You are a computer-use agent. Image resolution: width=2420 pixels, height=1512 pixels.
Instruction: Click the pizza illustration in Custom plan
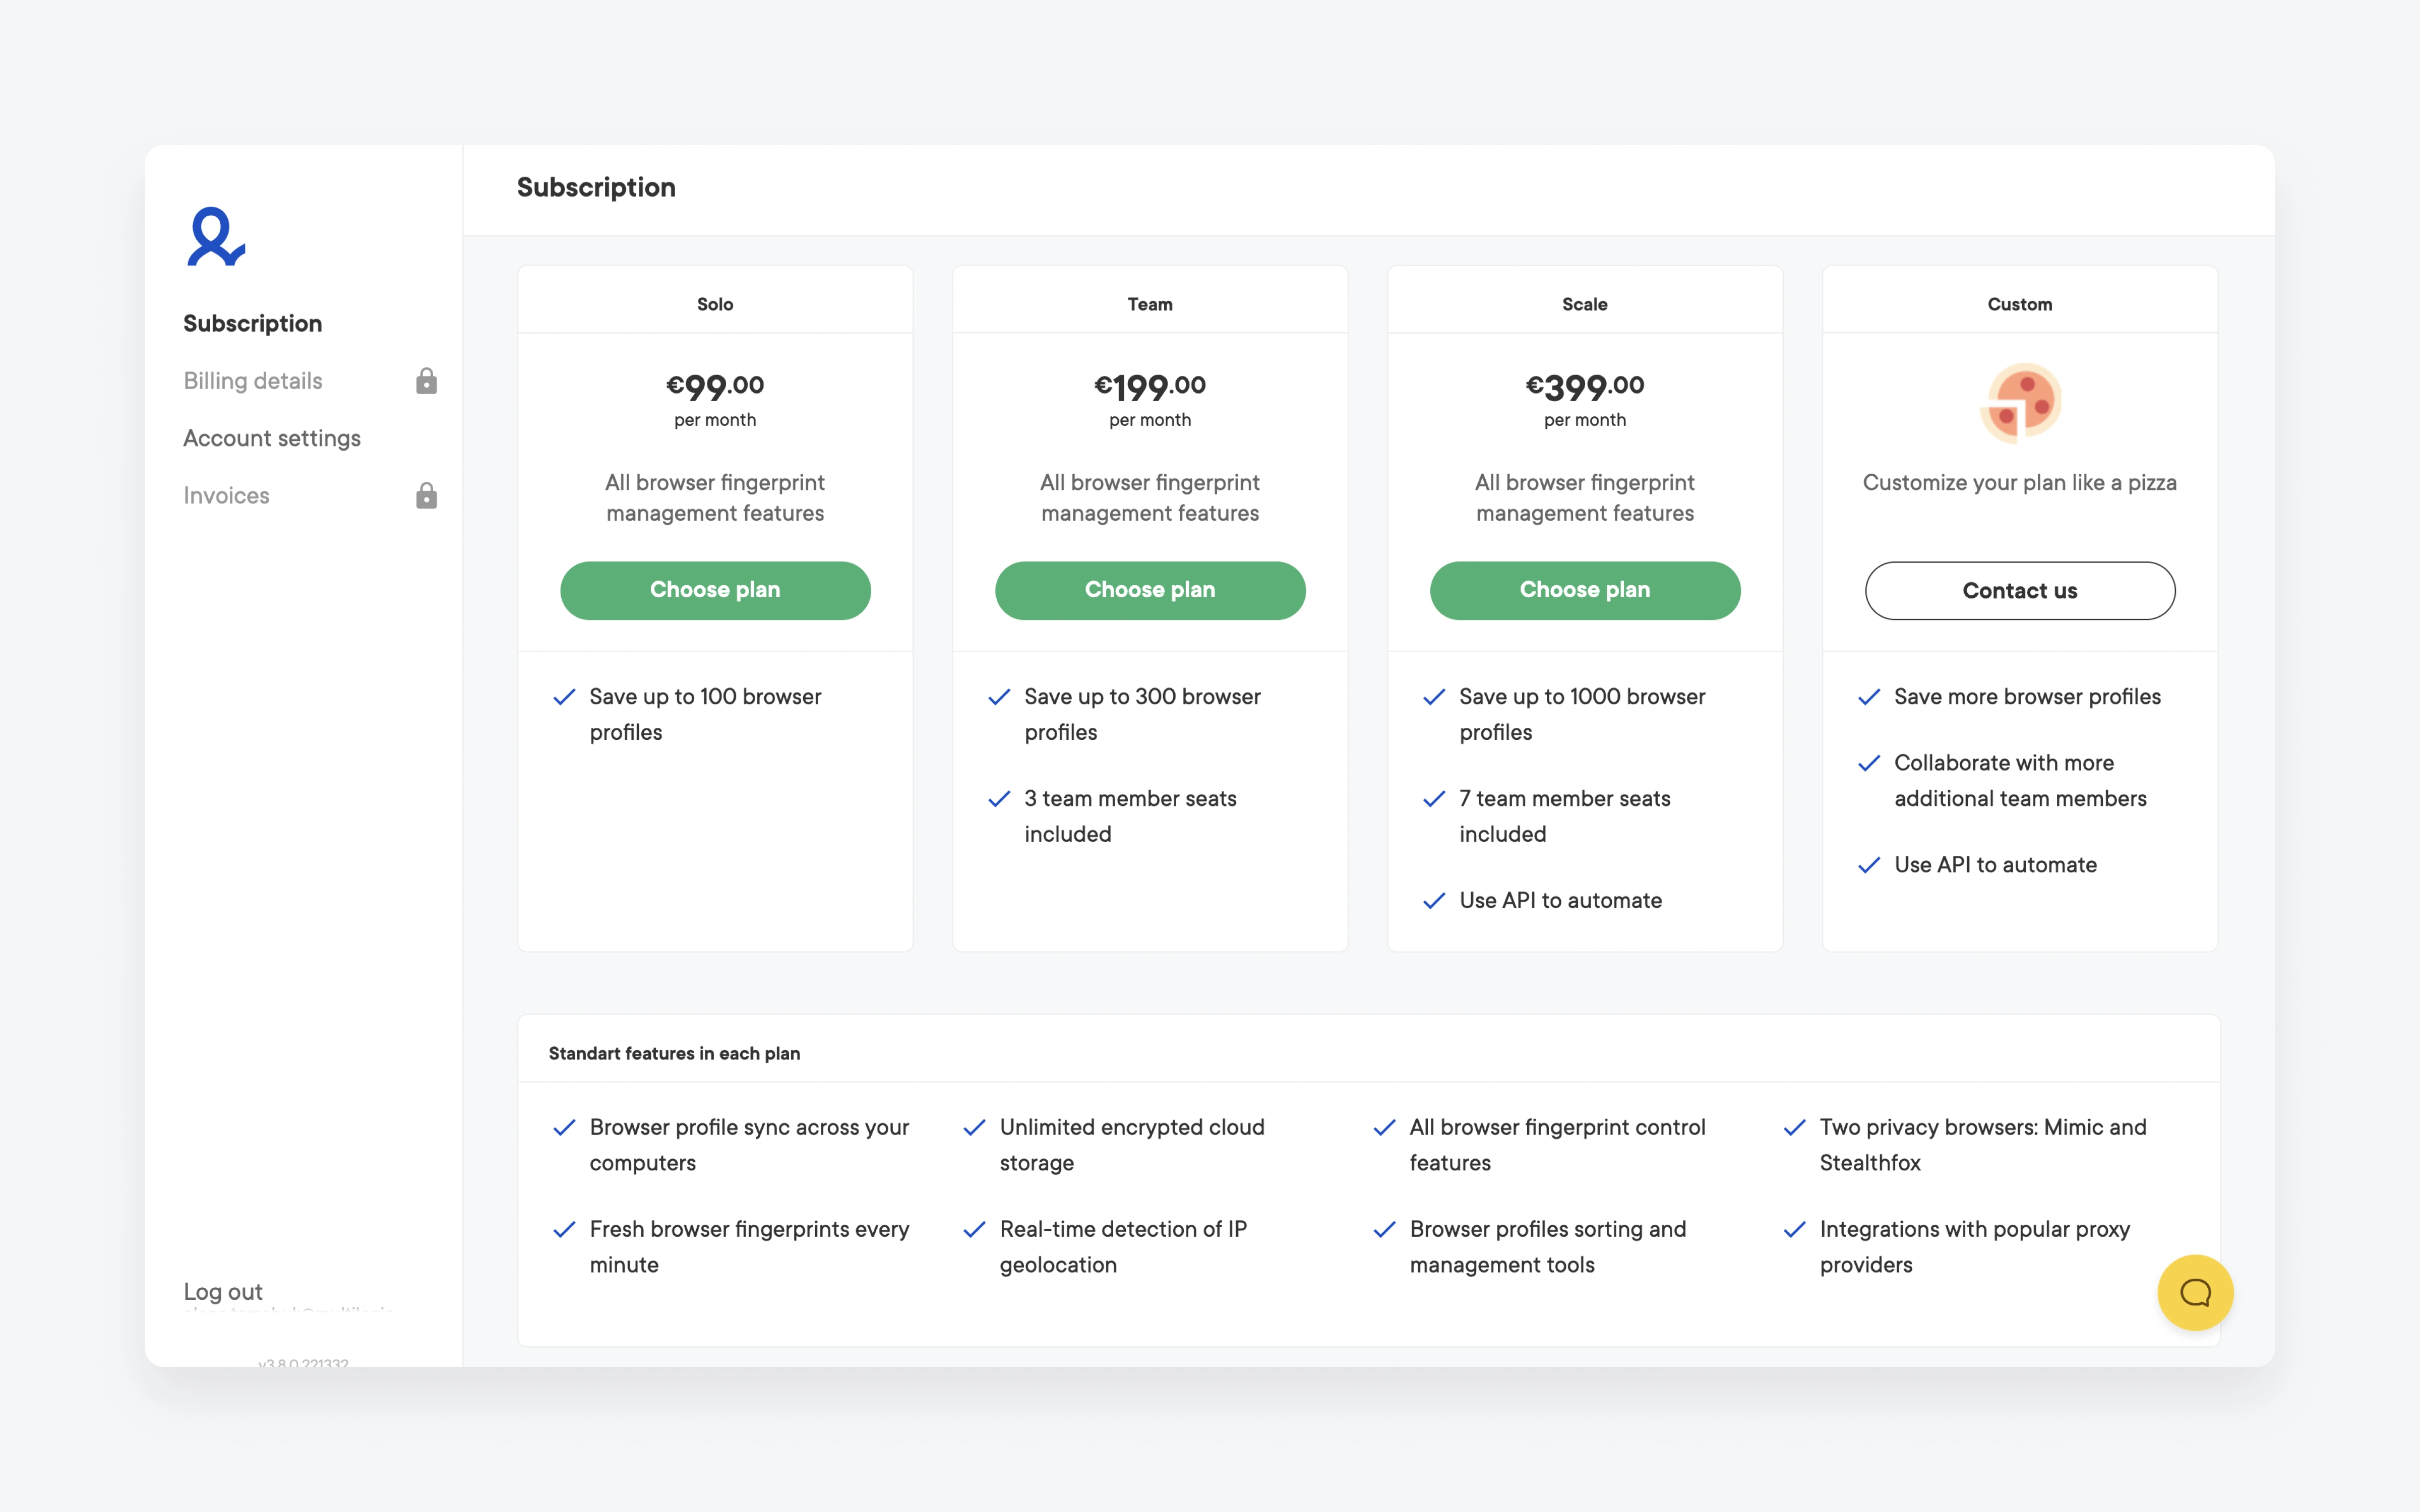click(x=2020, y=403)
